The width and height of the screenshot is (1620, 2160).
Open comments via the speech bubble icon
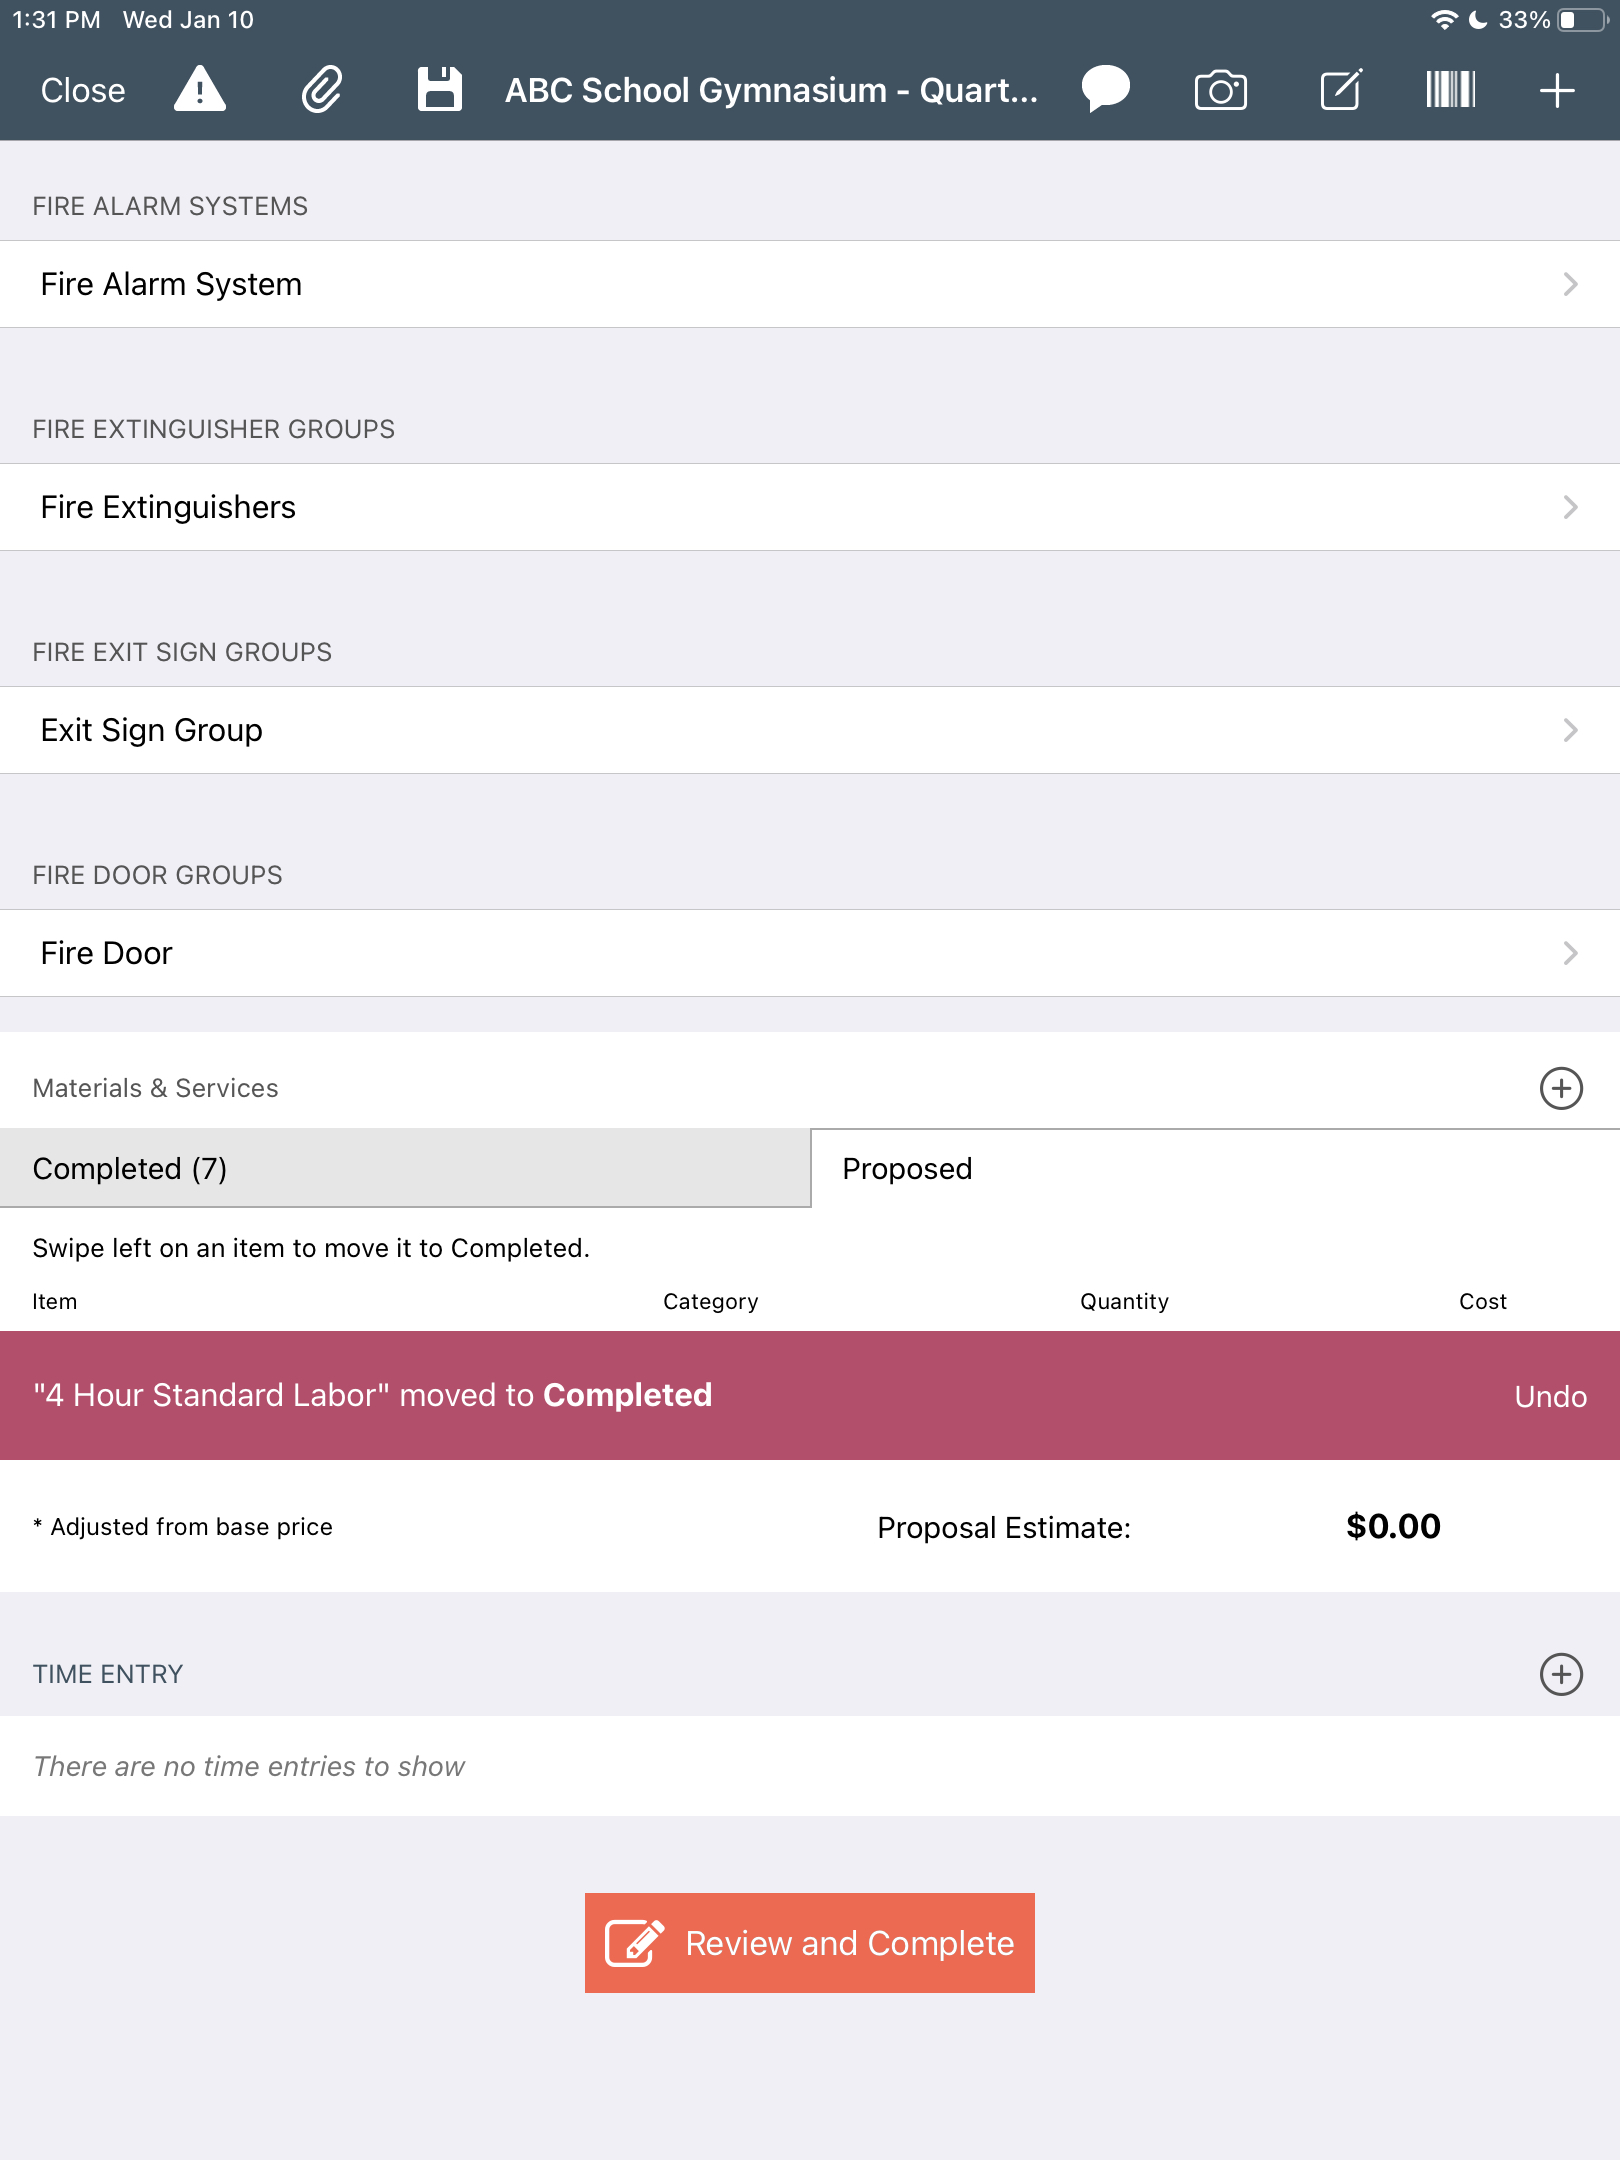[1105, 90]
